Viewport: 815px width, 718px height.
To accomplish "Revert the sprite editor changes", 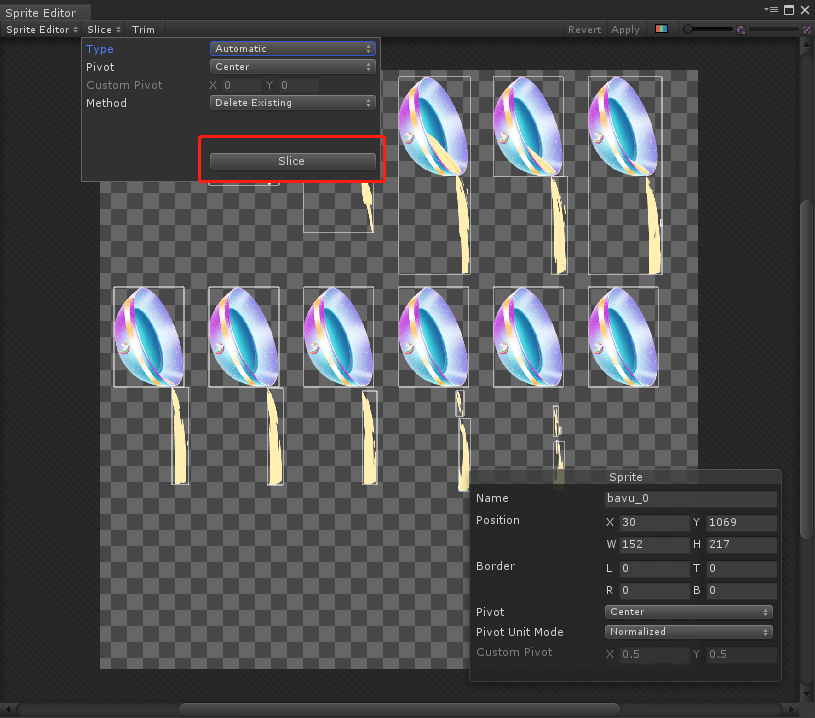I will [584, 29].
